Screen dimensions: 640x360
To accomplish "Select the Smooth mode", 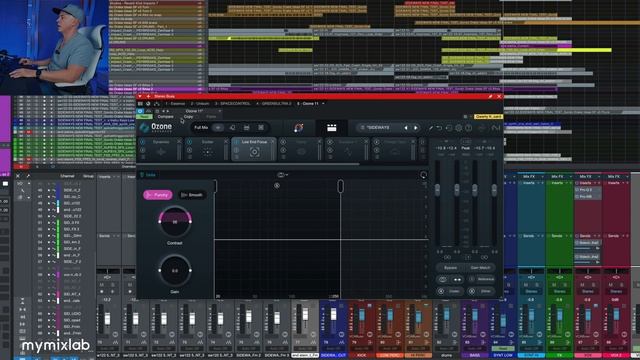I will tap(192, 195).
